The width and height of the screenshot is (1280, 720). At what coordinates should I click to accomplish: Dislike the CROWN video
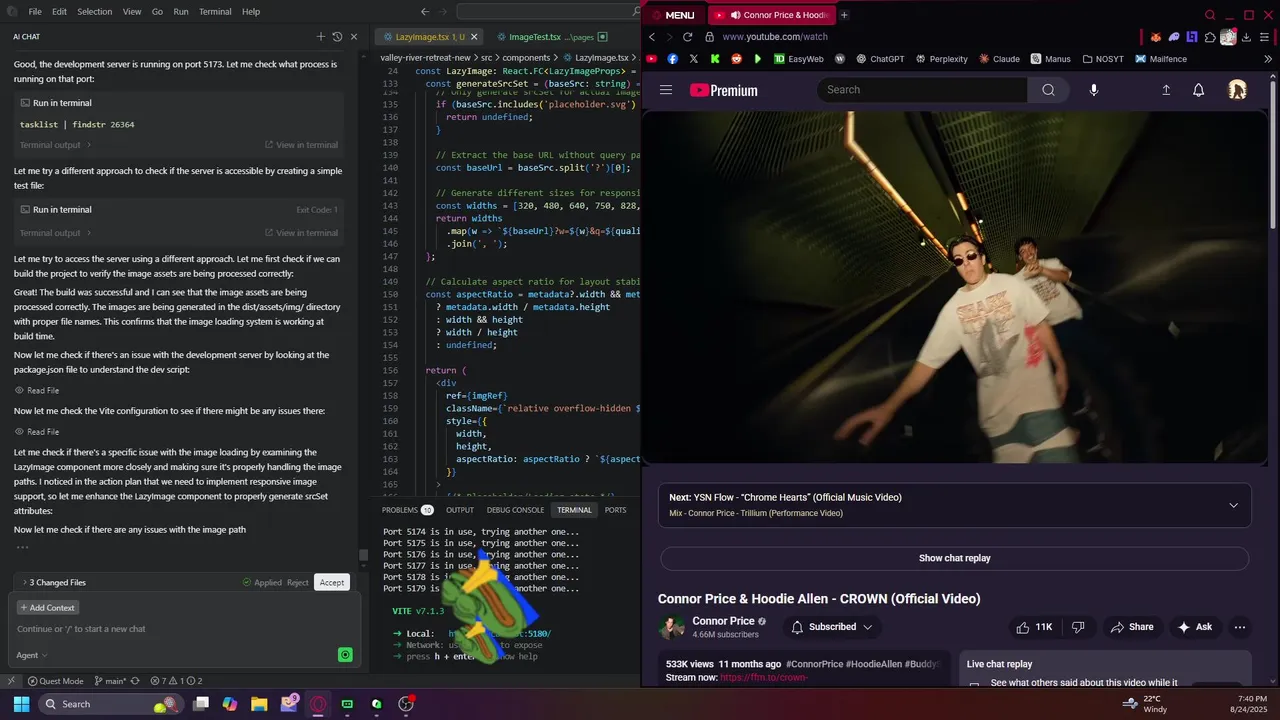click(1078, 627)
